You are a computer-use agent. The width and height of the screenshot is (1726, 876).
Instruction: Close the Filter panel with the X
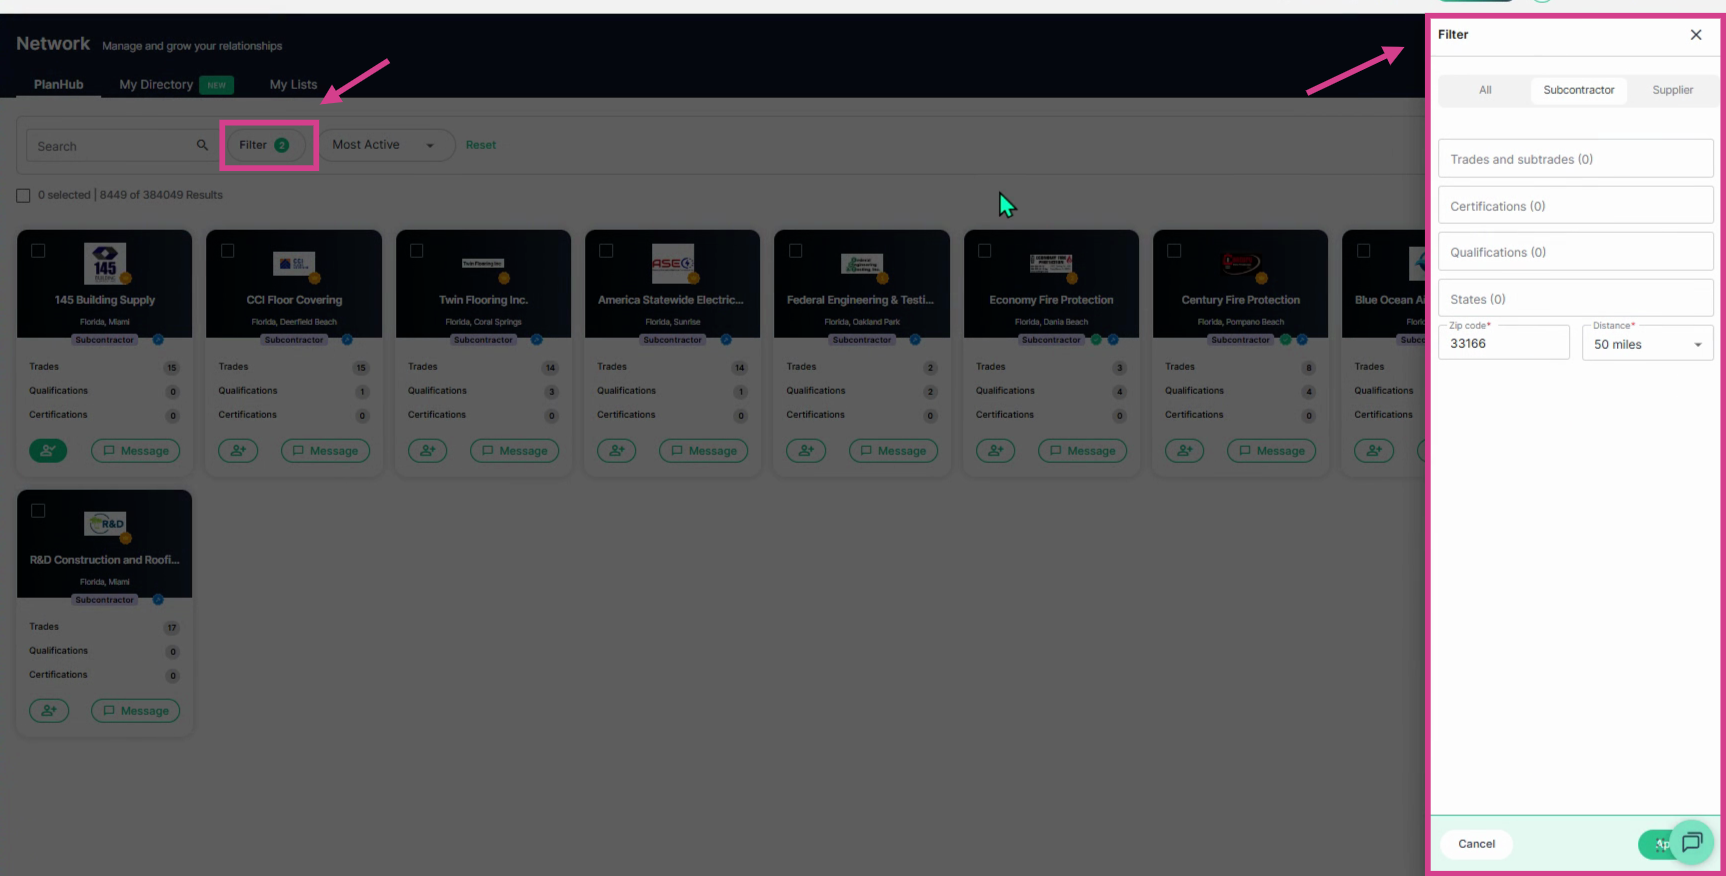pyautogui.click(x=1696, y=35)
